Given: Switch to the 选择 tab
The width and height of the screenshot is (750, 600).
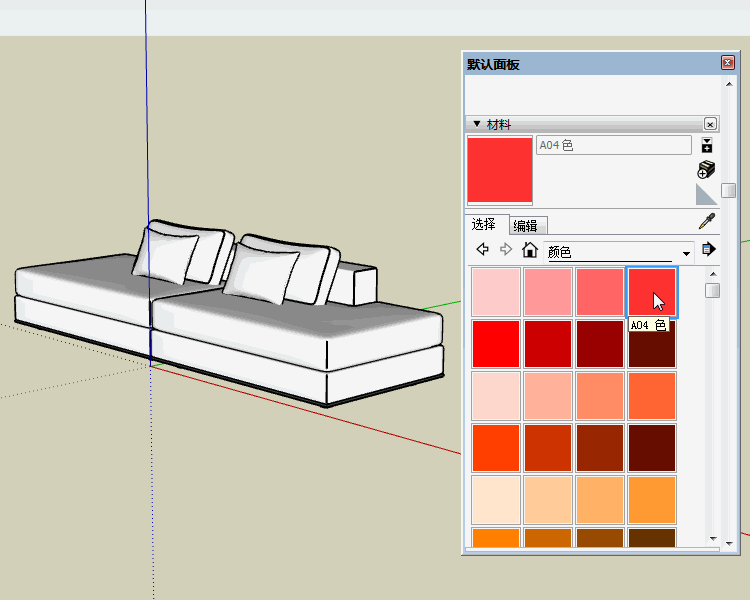Looking at the screenshot, I should click(487, 225).
